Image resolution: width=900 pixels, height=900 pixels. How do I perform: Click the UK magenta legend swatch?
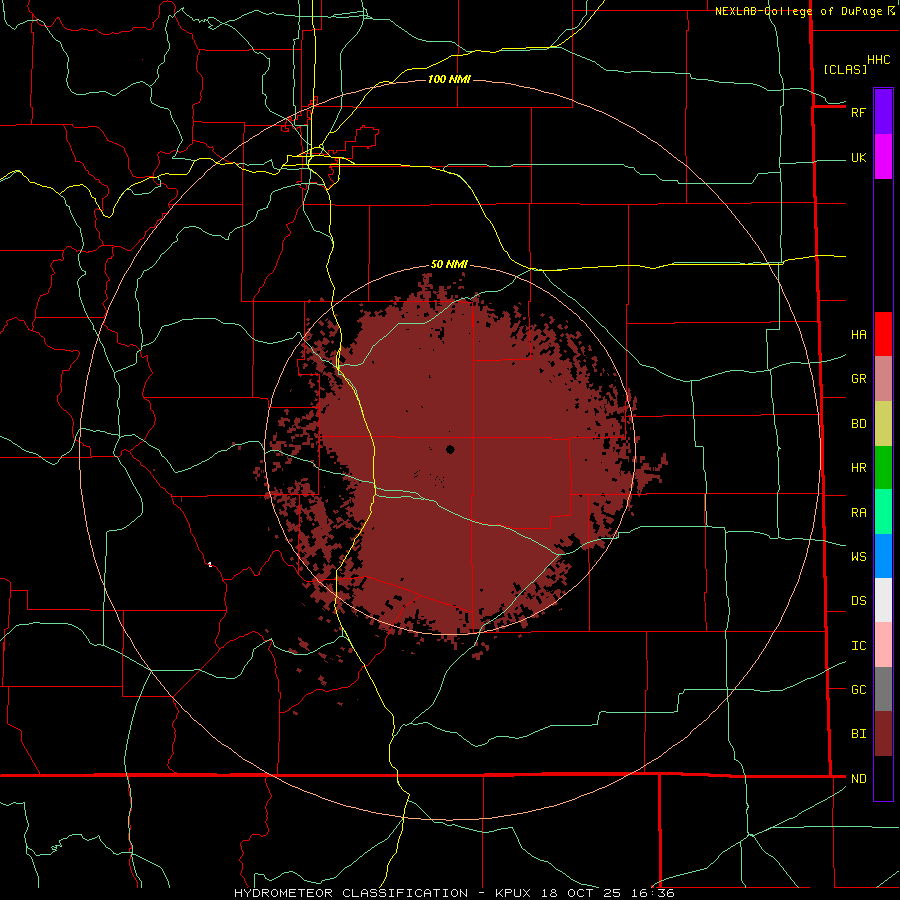coord(883,157)
